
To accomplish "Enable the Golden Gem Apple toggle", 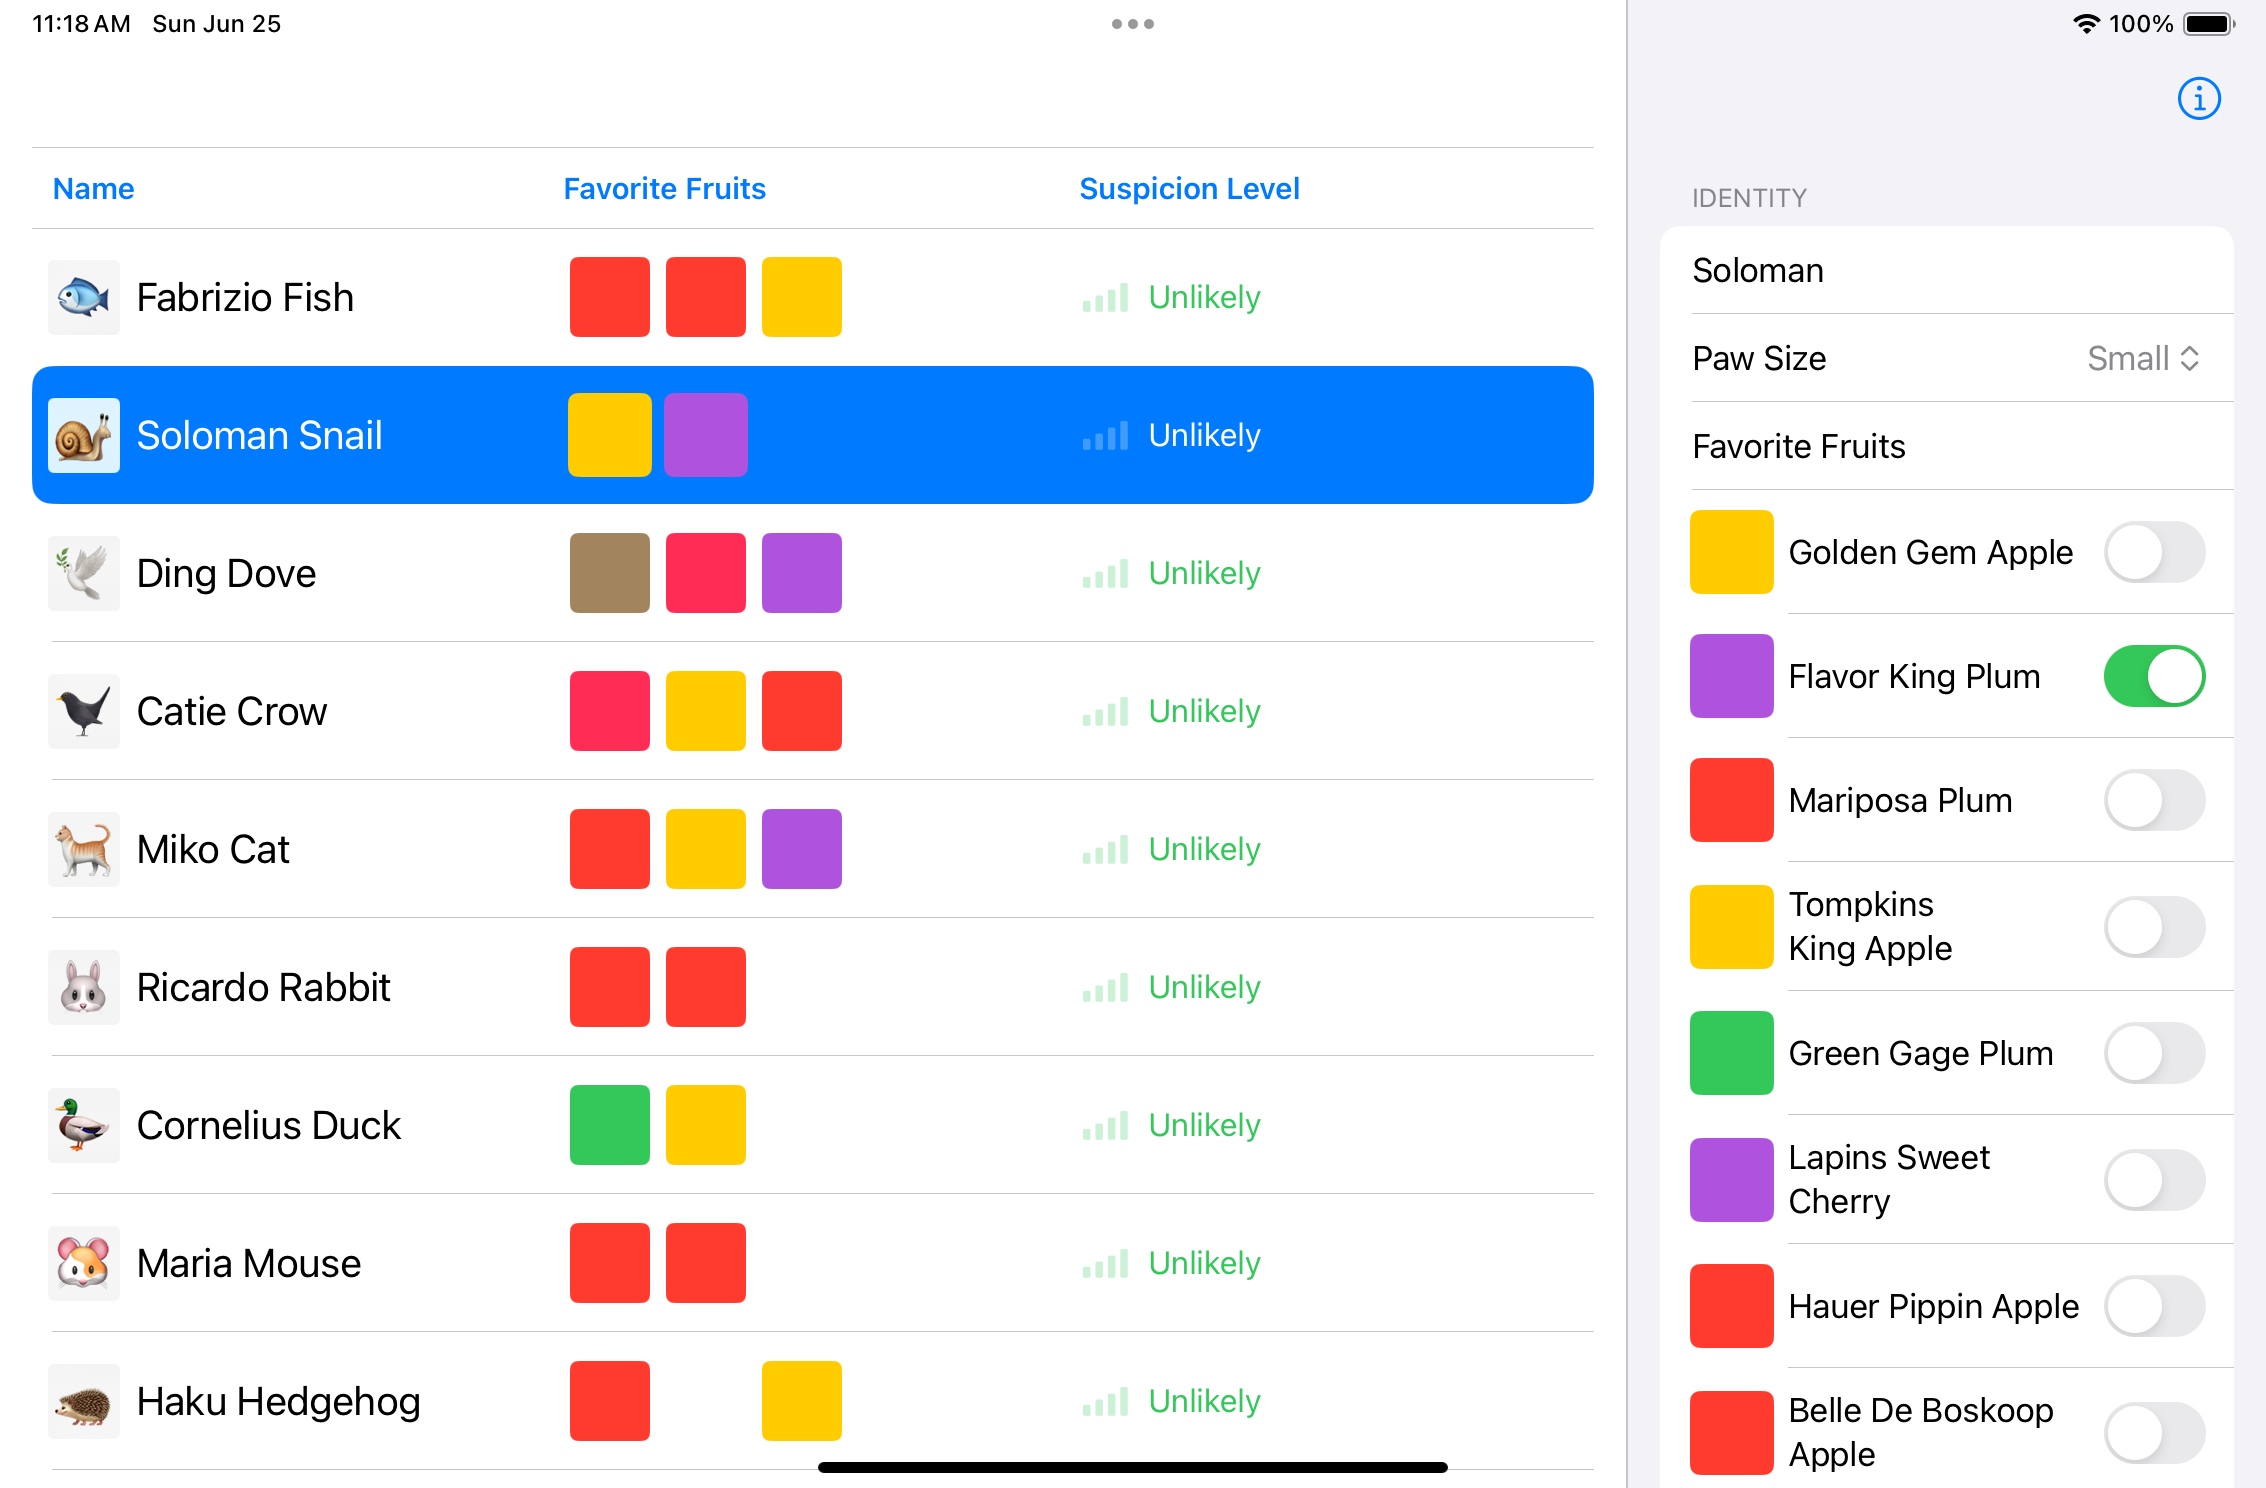I will click(x=2154, y=552).
